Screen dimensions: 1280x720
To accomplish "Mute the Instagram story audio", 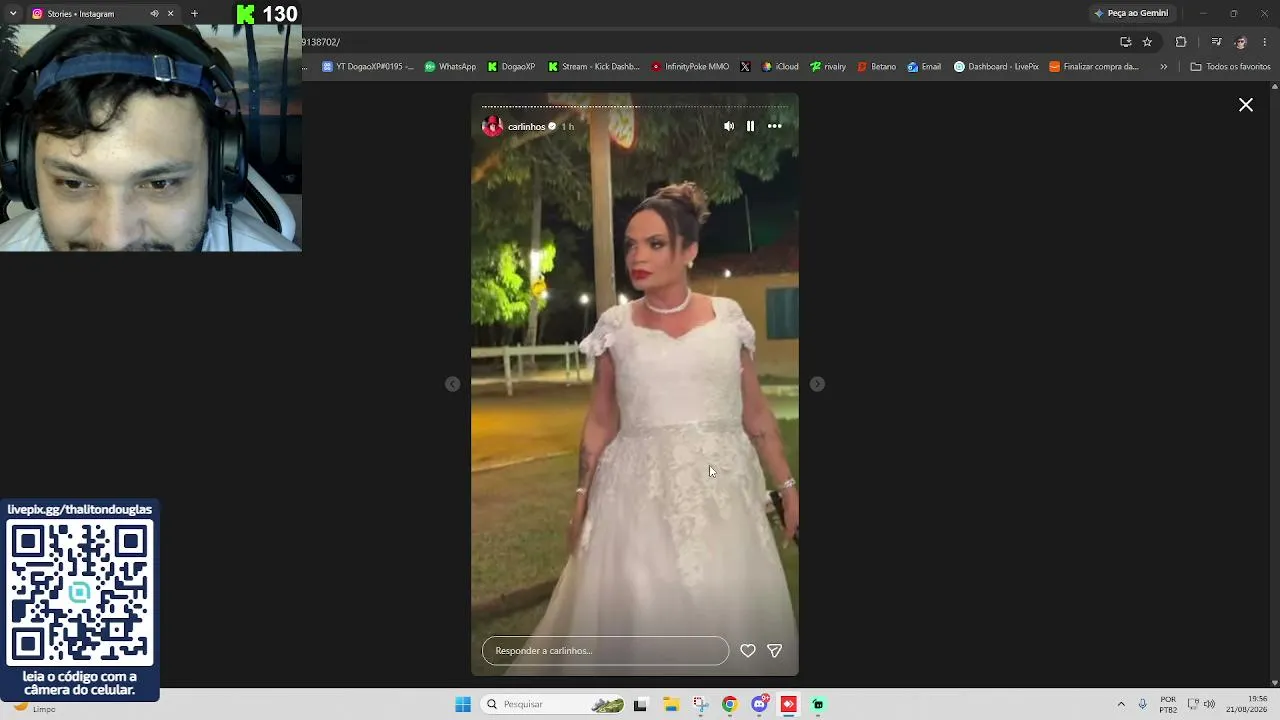I will tap(728, 126).
